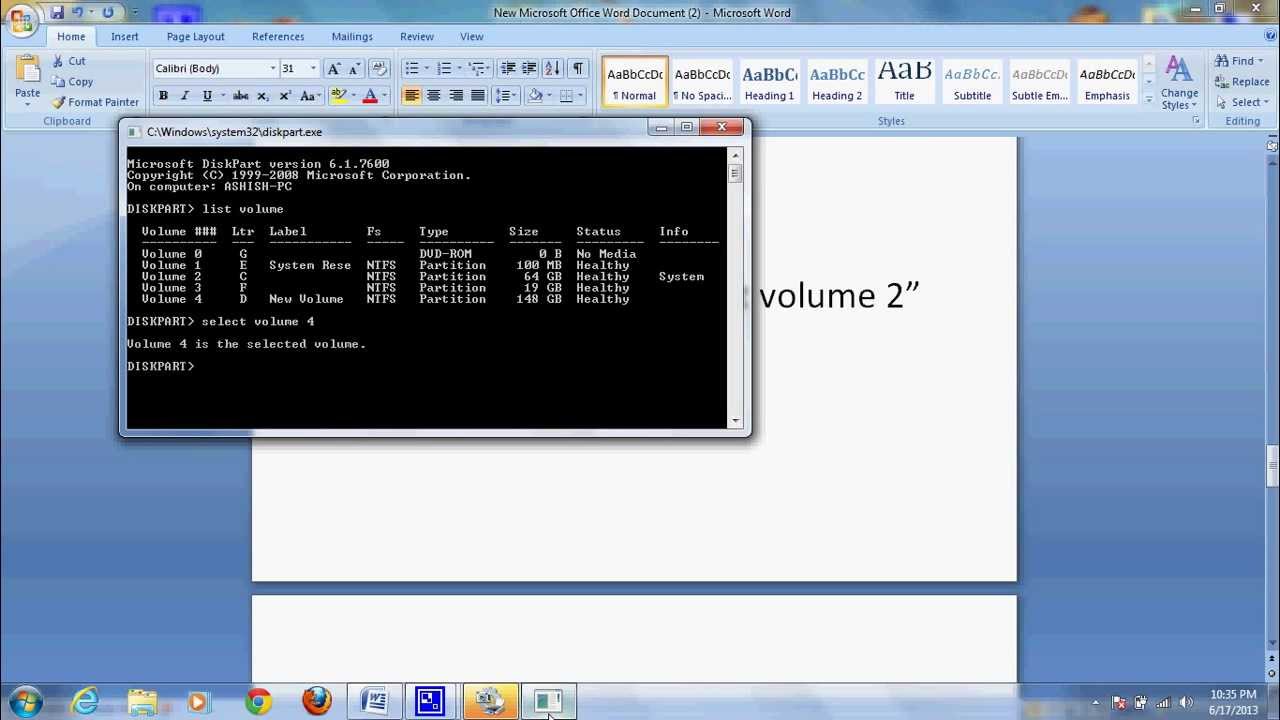Apply yellow text highlight color
The height and width of the screenshot is (720, 1280).
(337, 96)
